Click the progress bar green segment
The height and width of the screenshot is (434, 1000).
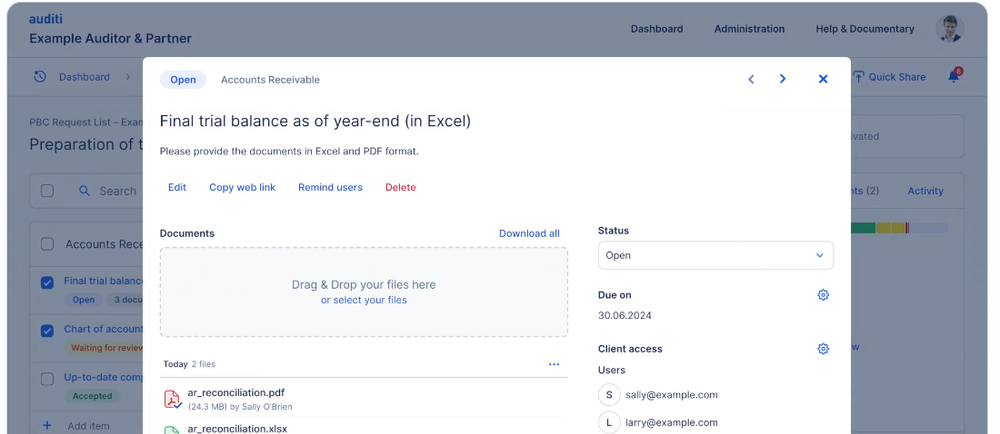863,228
